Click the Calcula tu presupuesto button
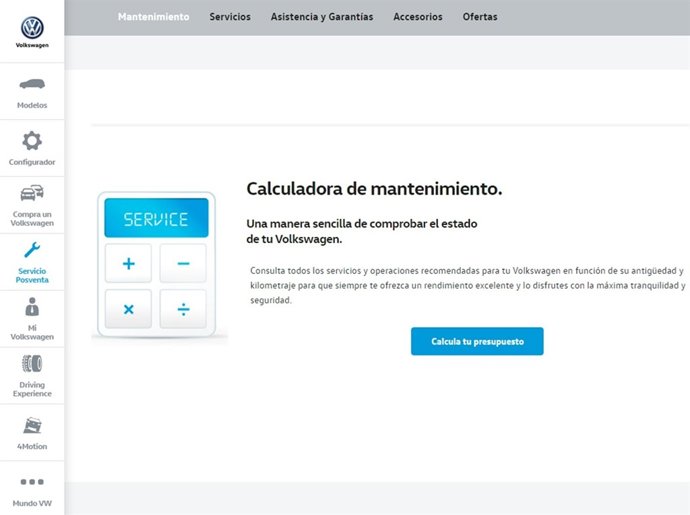 click(477, 341)
